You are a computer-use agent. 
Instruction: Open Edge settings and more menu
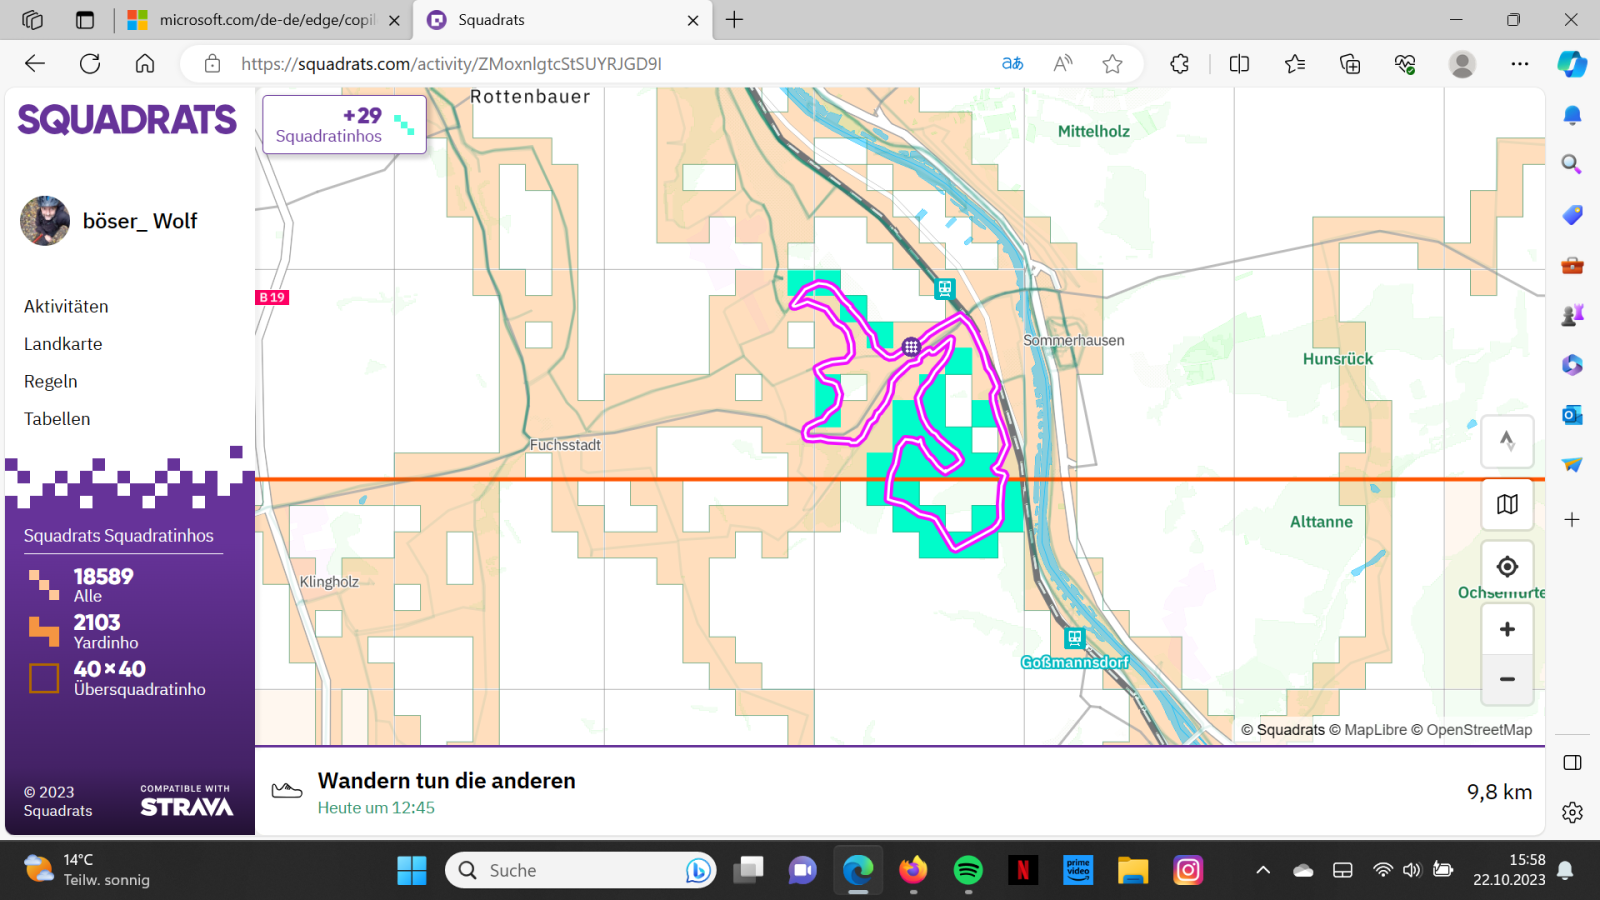[x=1520, y=64]
